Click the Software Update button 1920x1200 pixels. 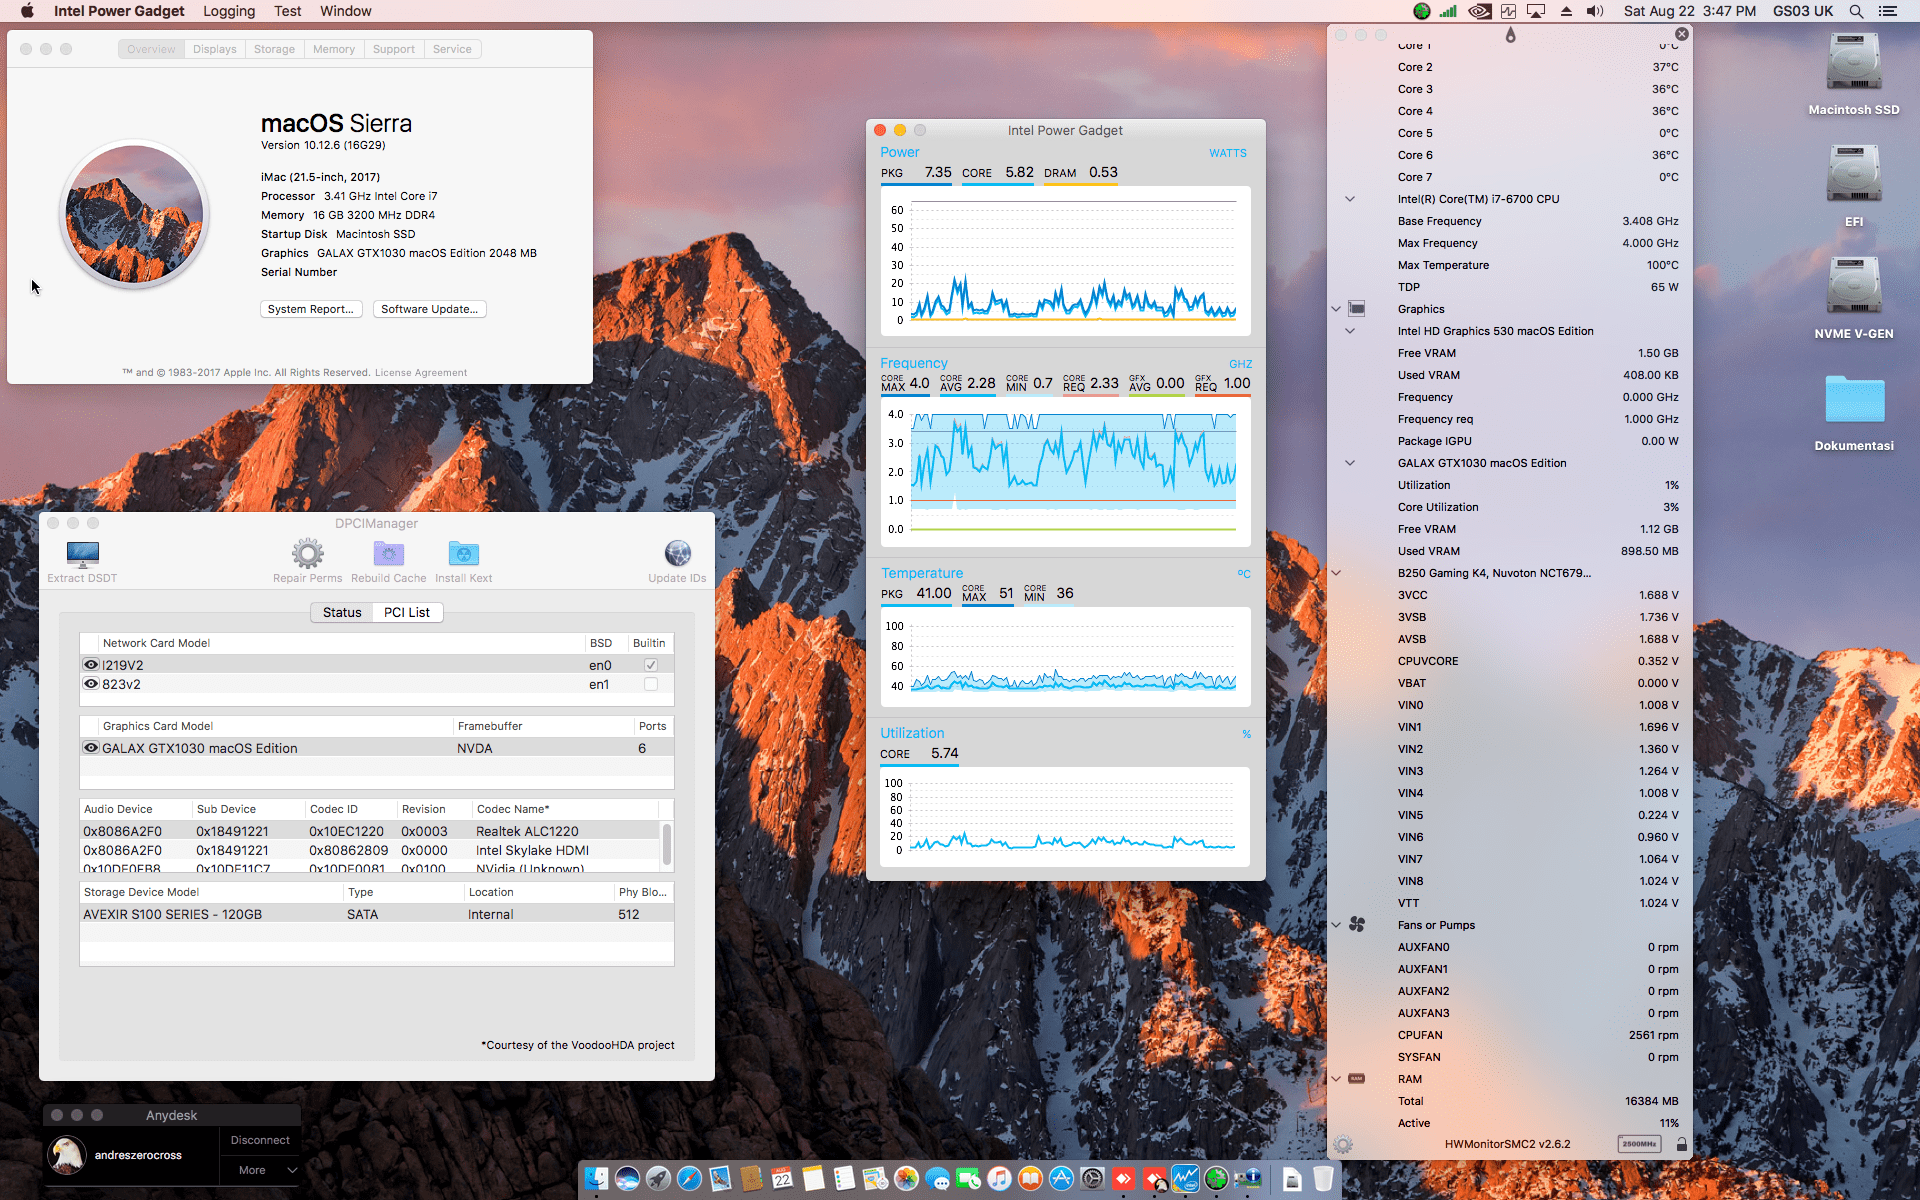point(429,309)
